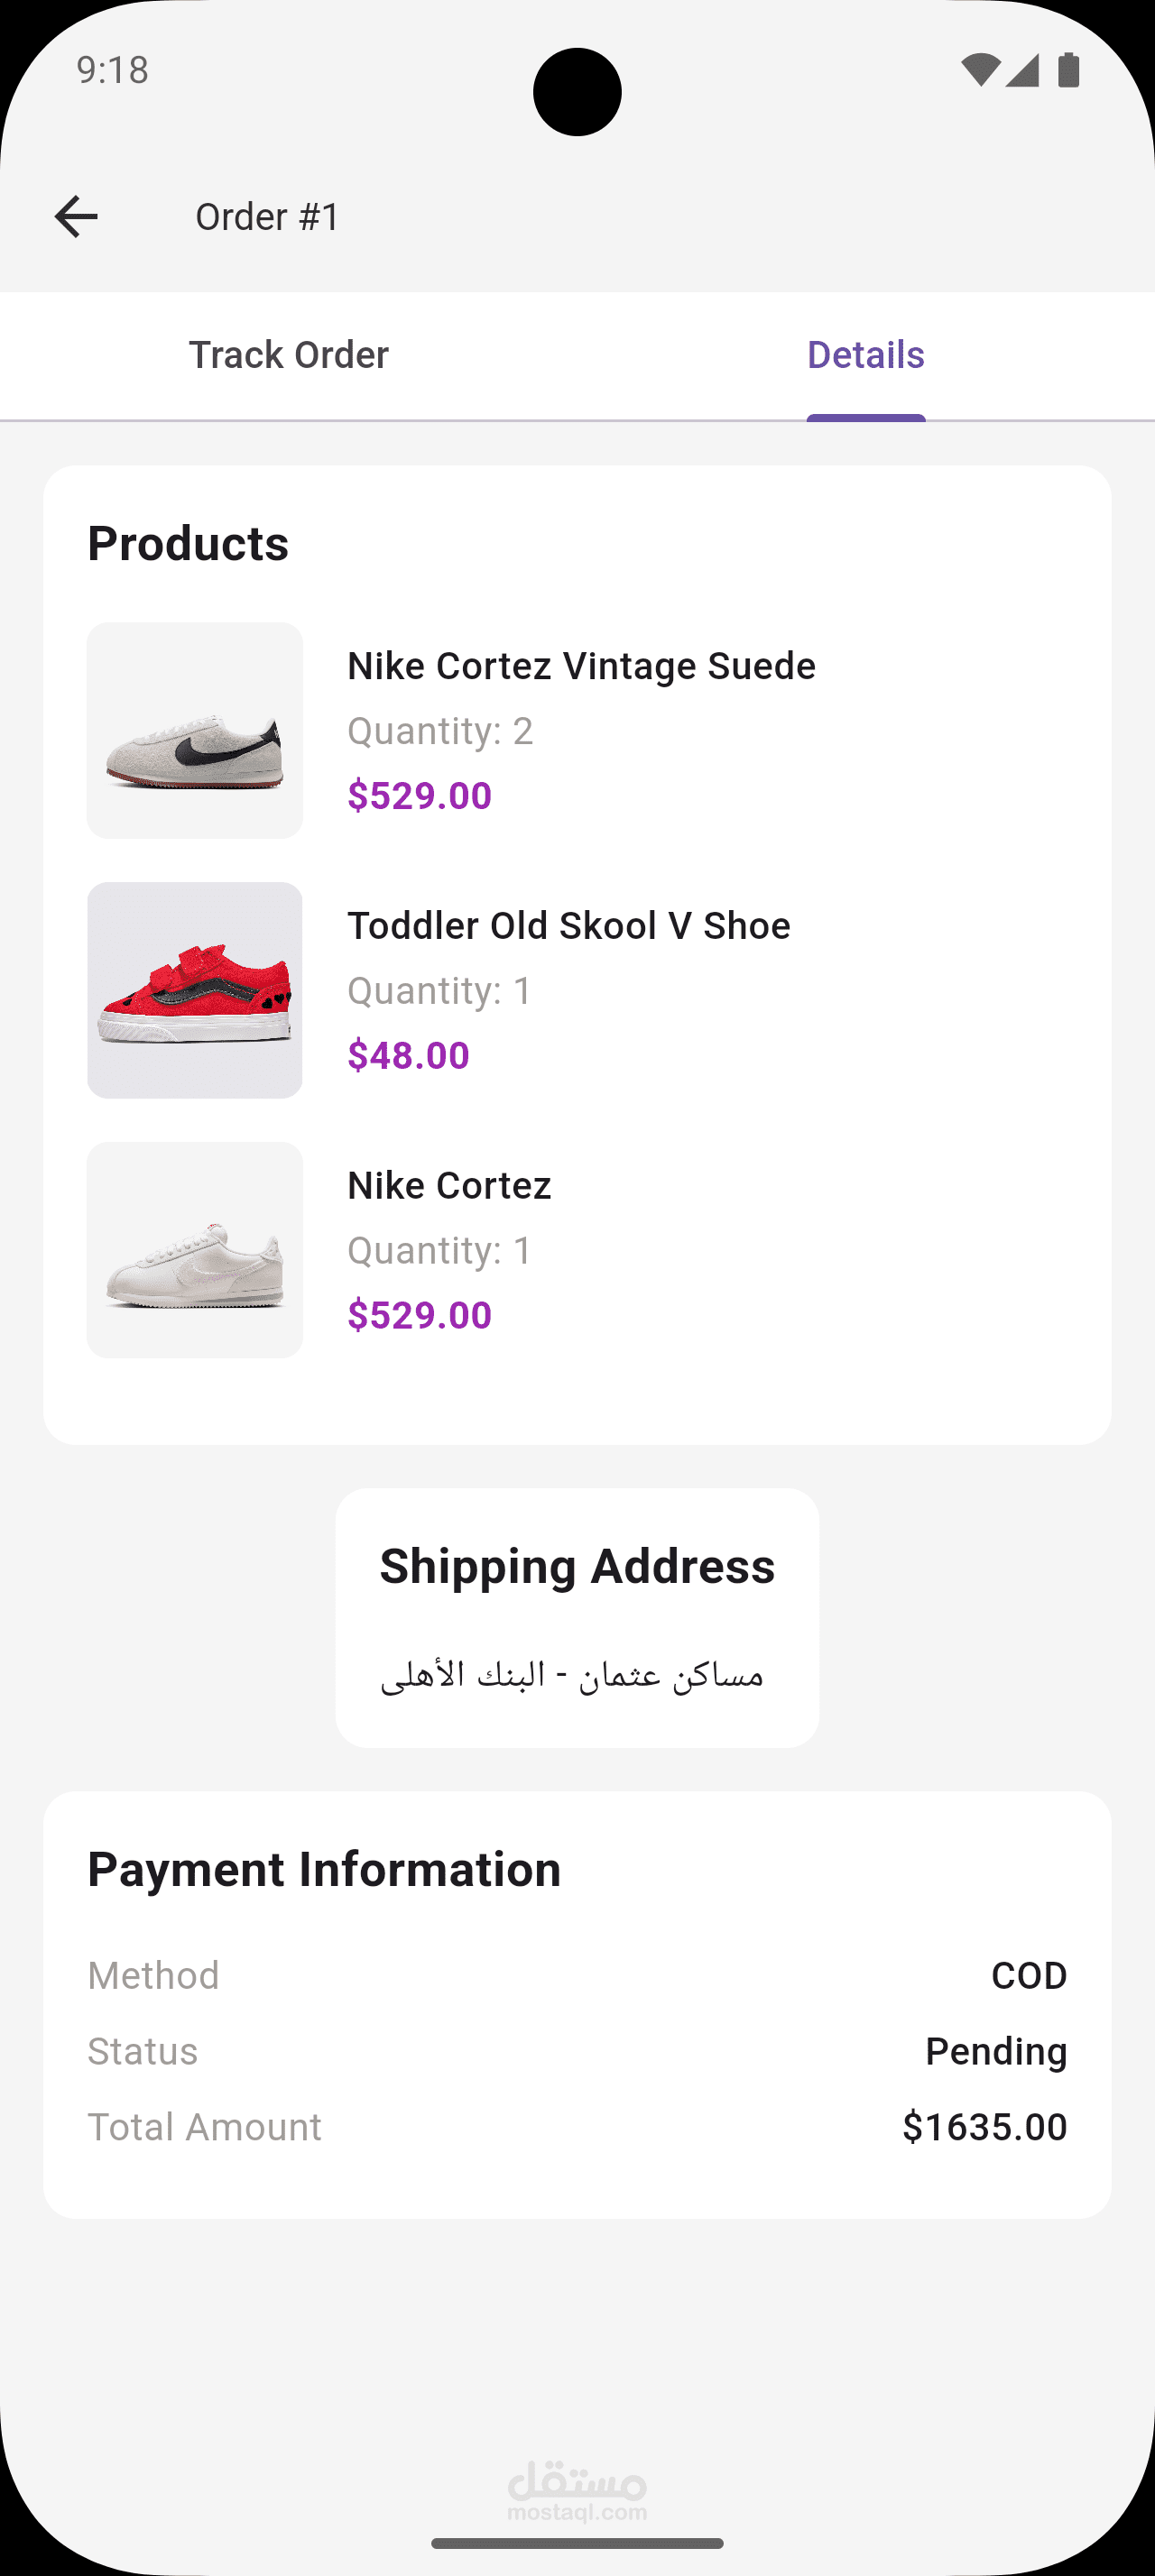Tap the cellular signal icon
1155x2576 pixels.
pyautogui.click(x=1023, y=70)
